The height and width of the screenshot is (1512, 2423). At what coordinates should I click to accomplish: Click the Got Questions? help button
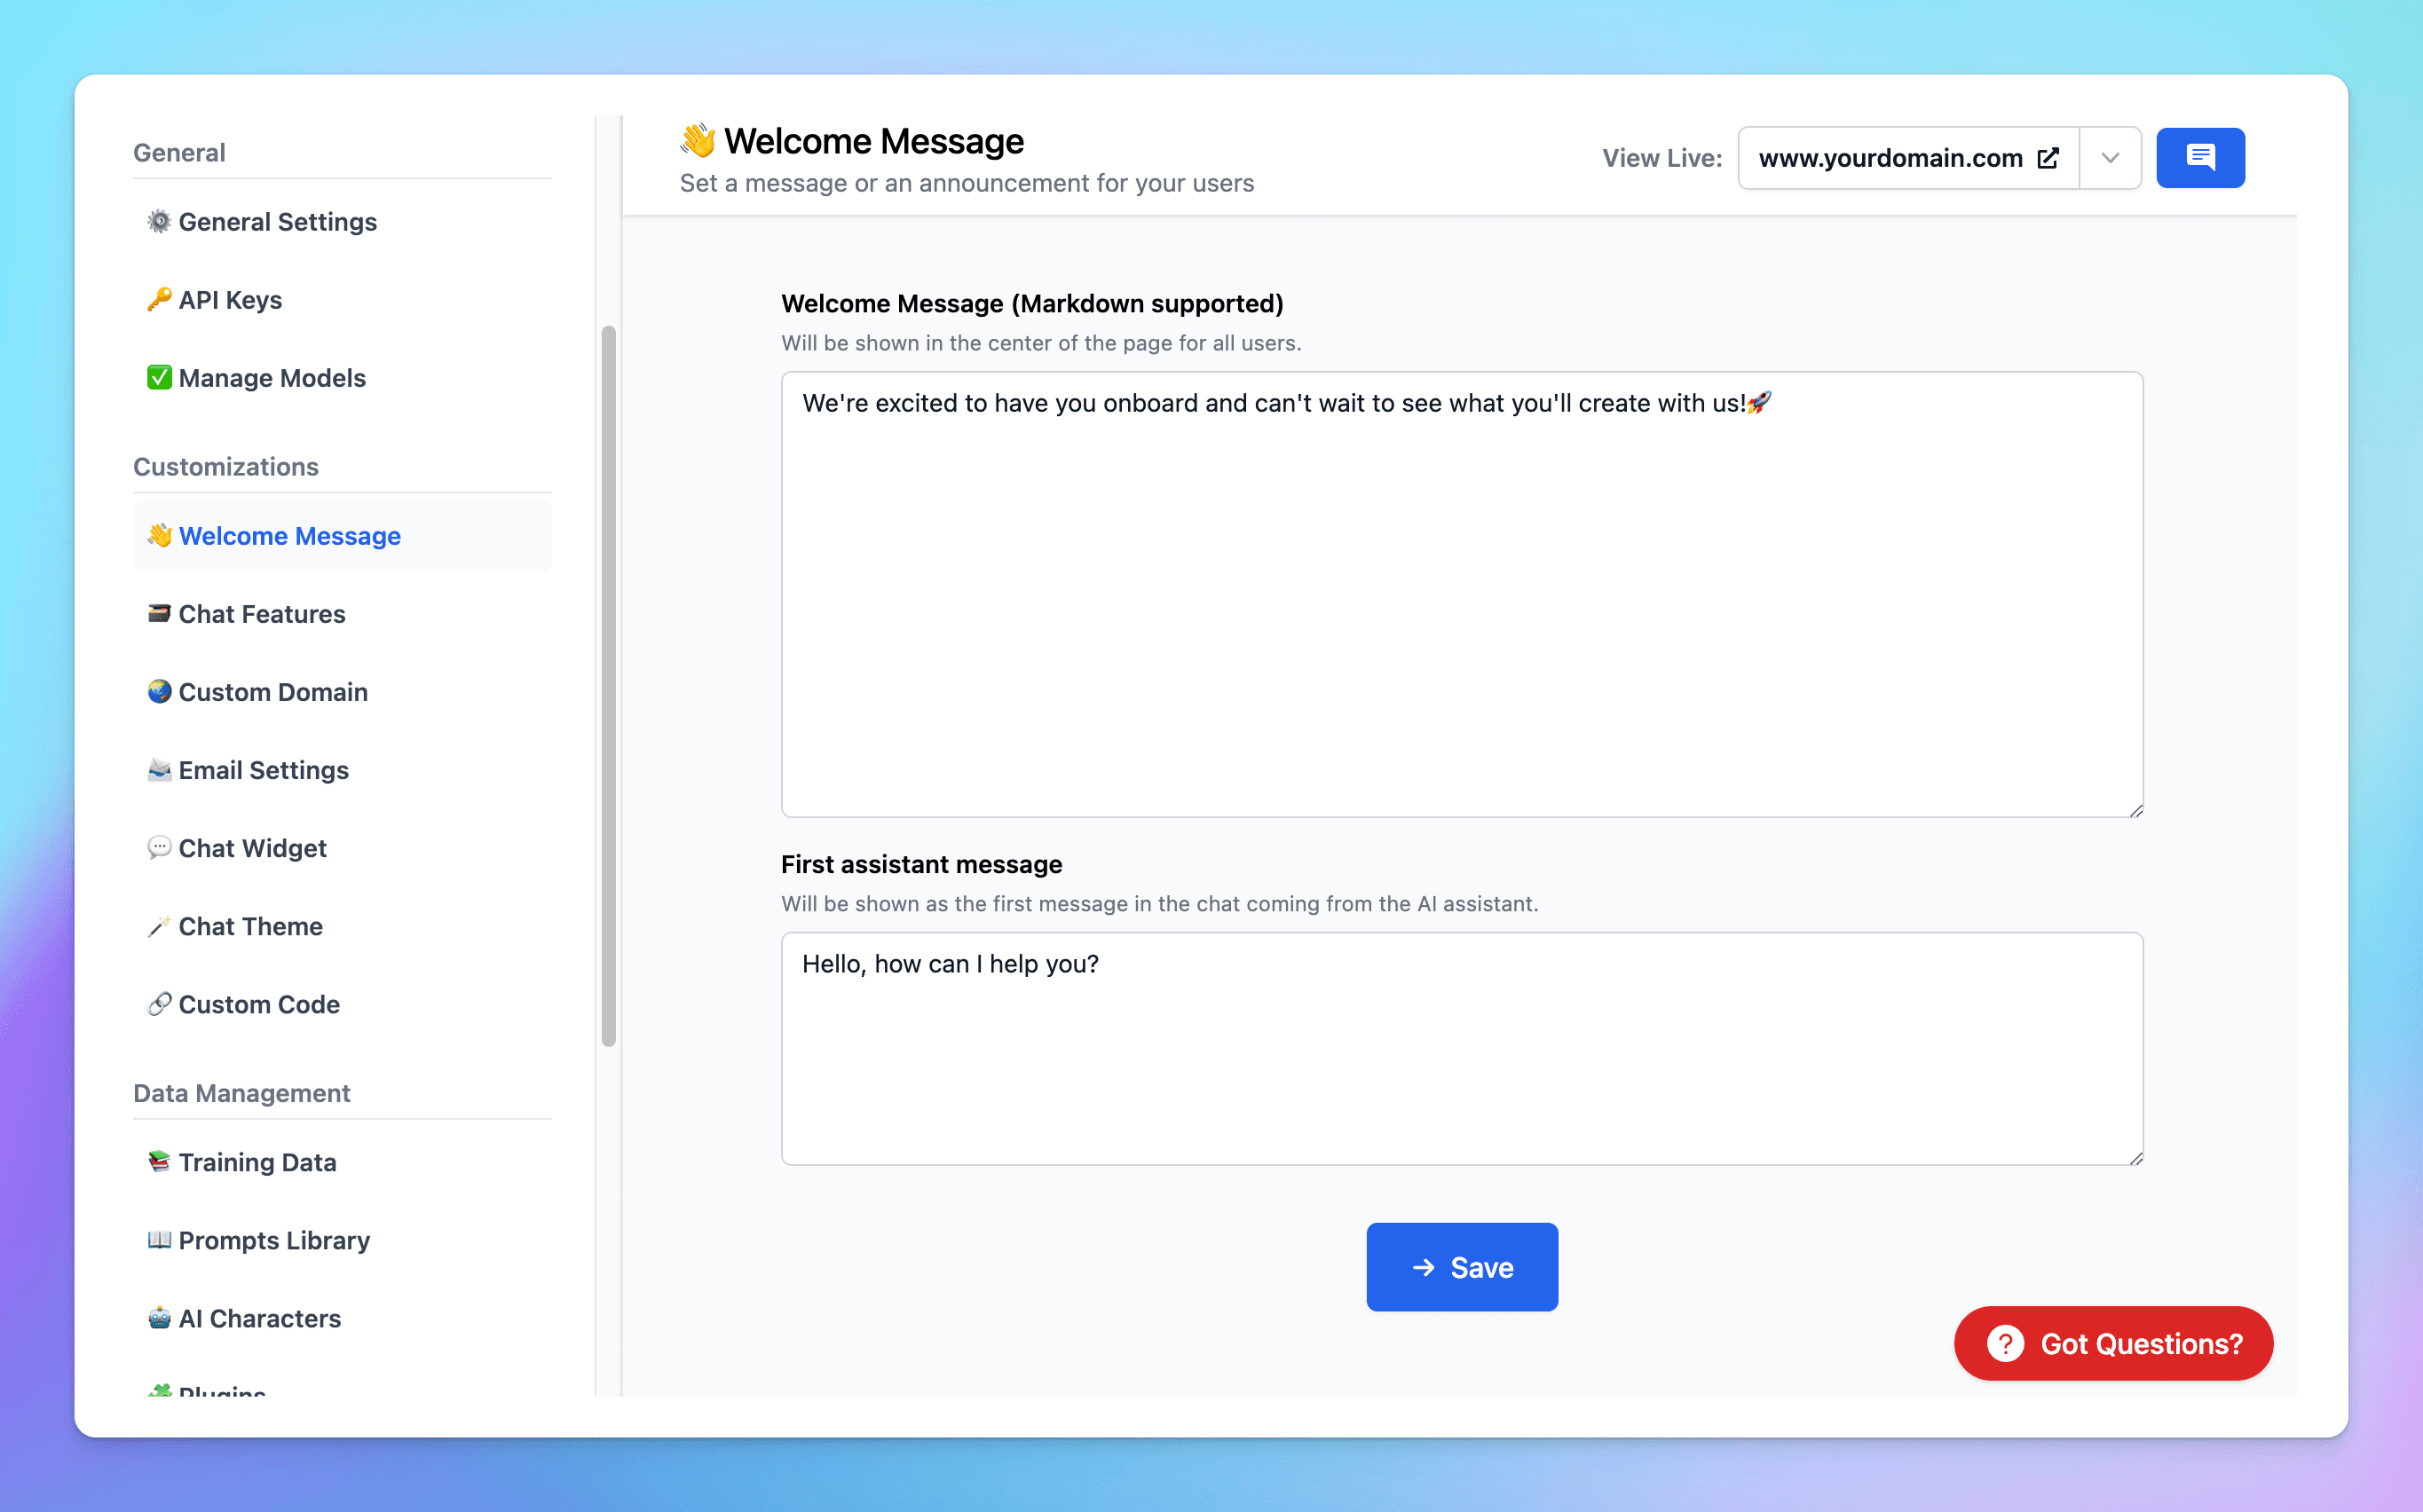coord(2112,1343)
